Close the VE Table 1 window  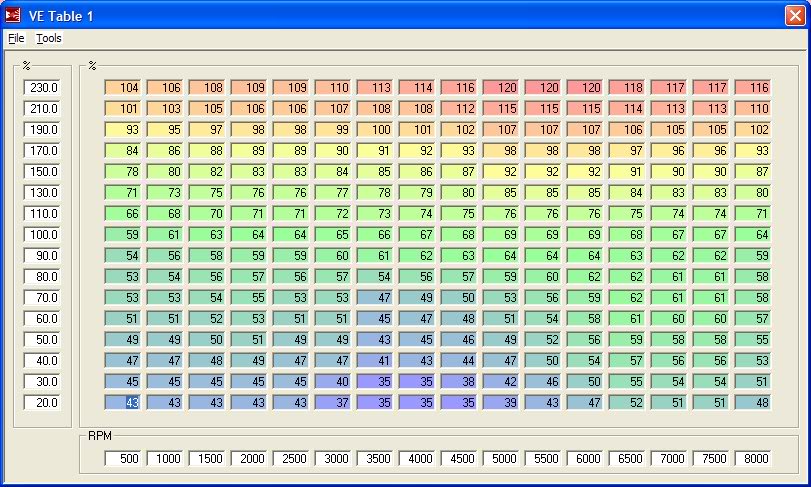tap(794, 14)
